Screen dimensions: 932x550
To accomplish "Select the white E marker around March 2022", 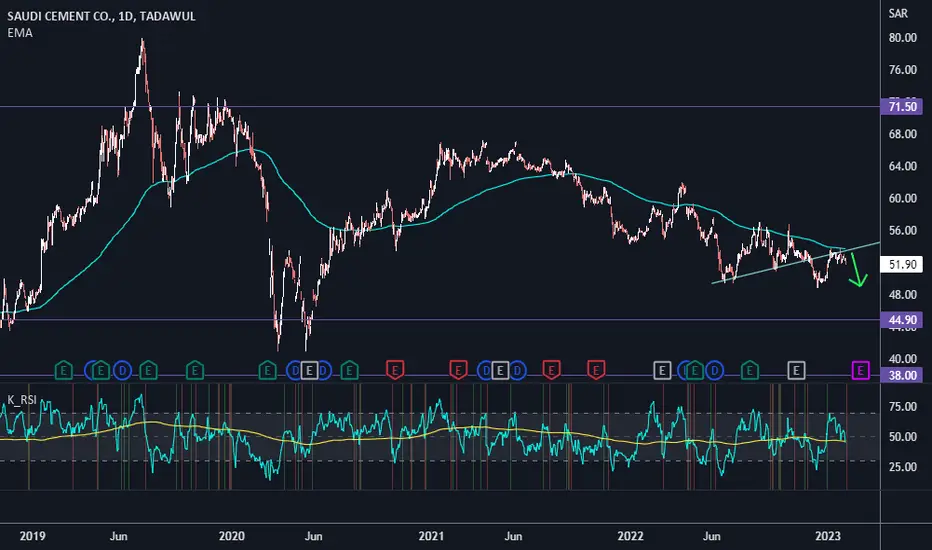I will [662, 370].
